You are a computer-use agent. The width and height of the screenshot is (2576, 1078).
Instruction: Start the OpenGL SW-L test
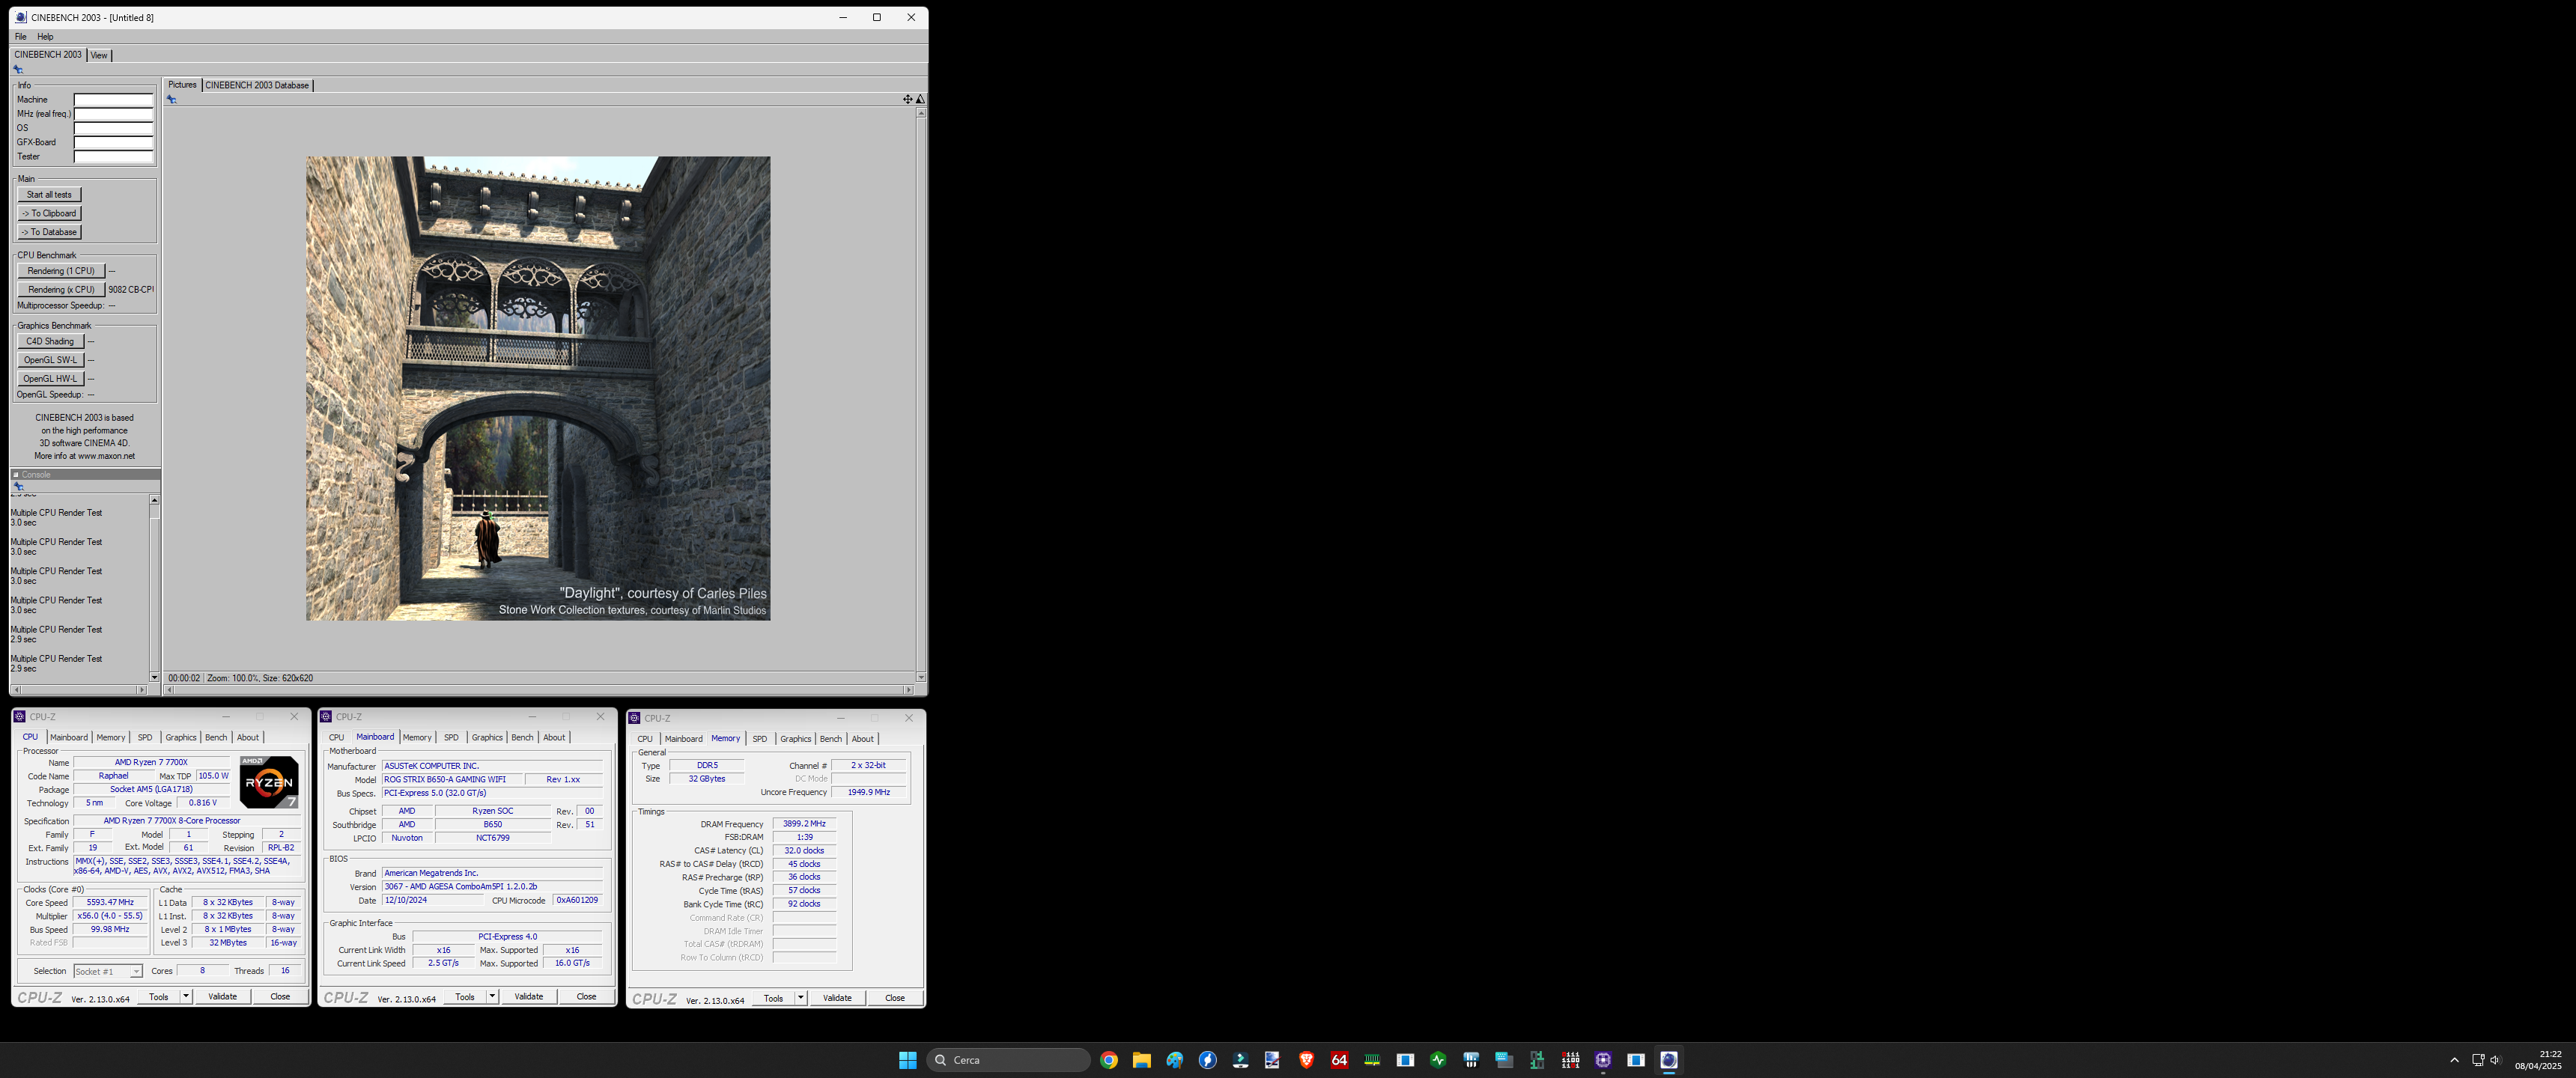click(x=50, y=360)
